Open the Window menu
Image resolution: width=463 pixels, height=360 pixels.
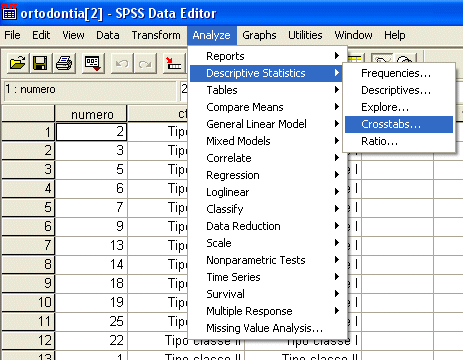[353, 35]
